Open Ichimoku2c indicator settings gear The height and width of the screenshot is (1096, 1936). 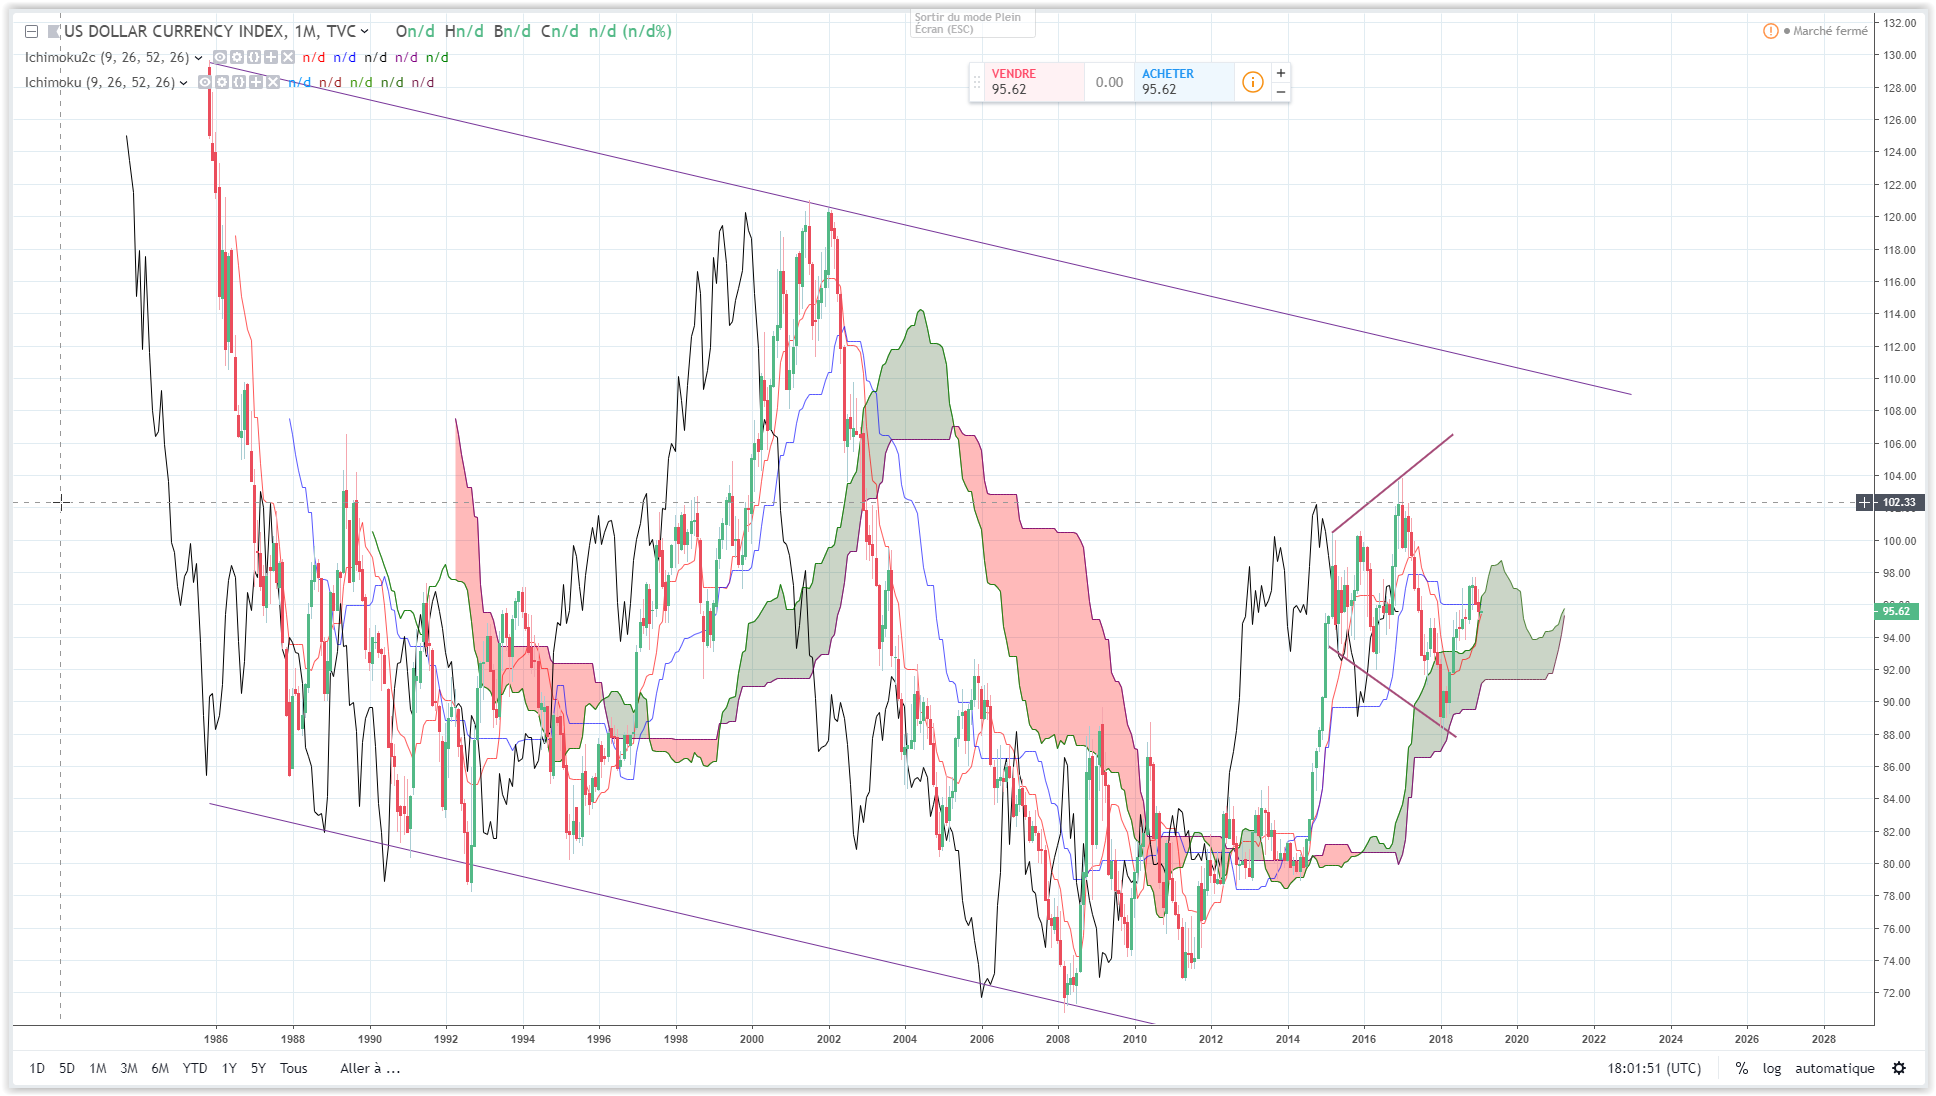pos(237,57)
